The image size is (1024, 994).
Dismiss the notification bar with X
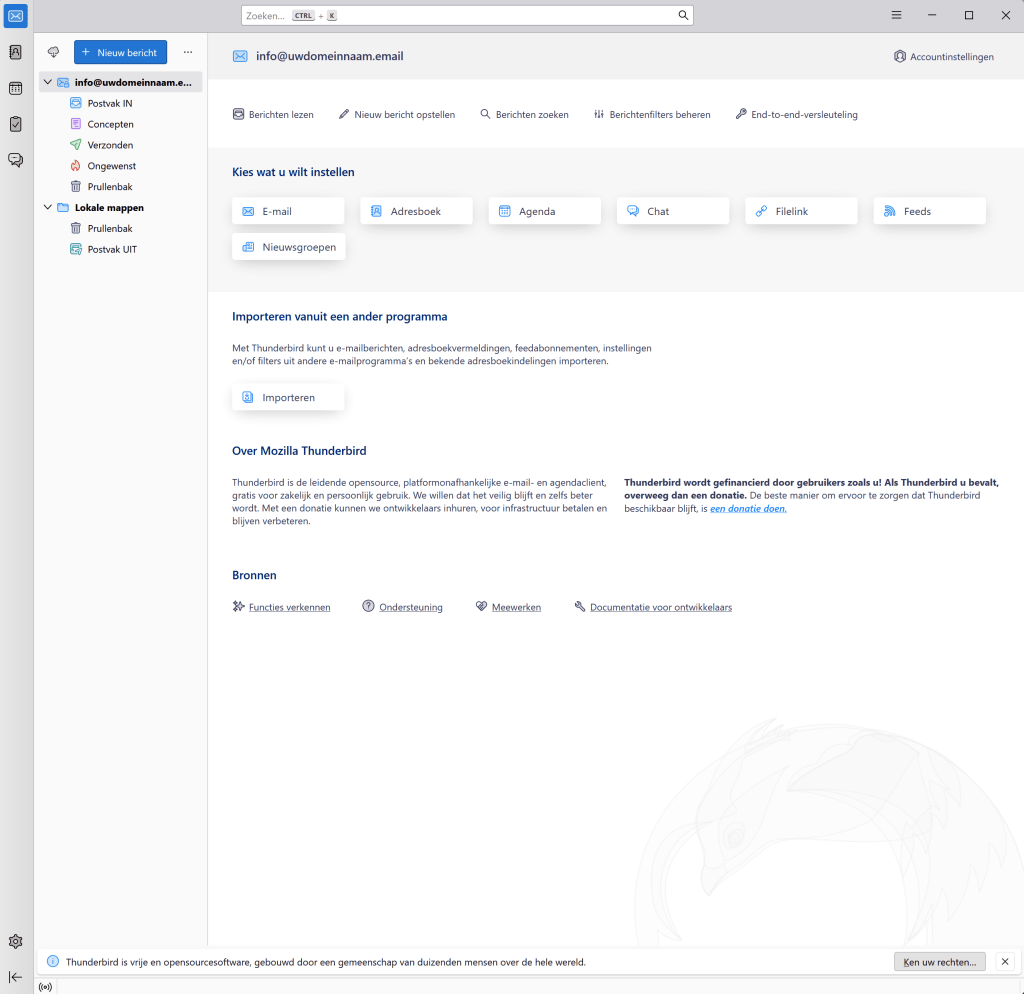tap(1005, 961)
